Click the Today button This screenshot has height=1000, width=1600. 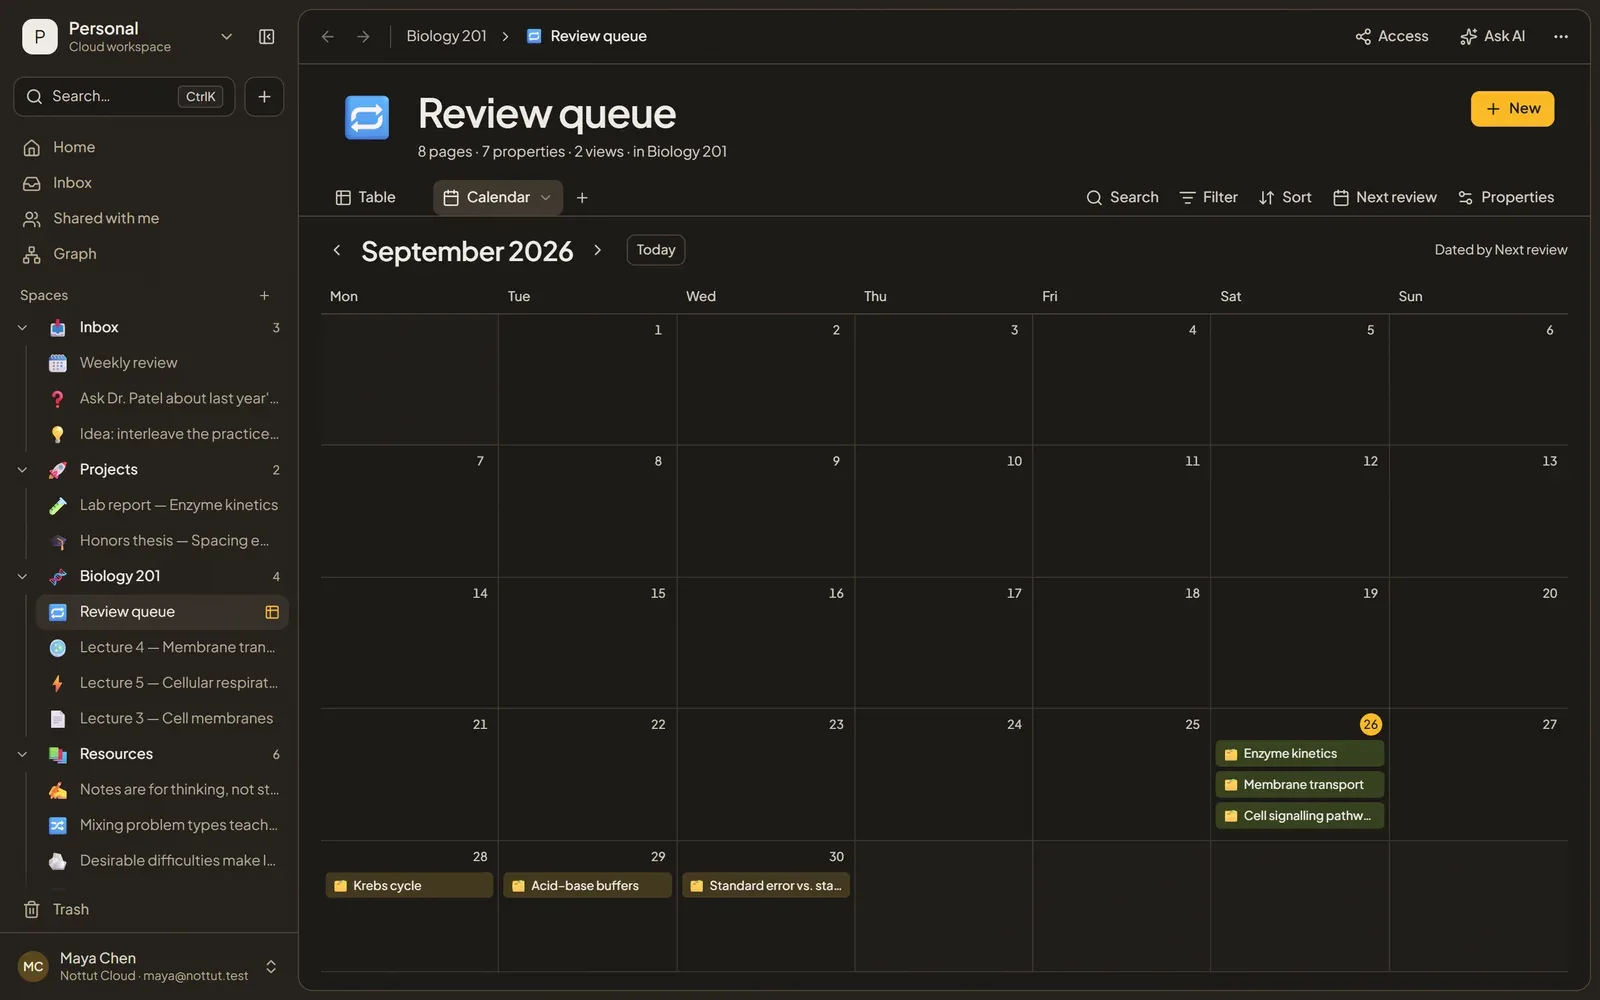pyautogui.click(x=656, y=250)
